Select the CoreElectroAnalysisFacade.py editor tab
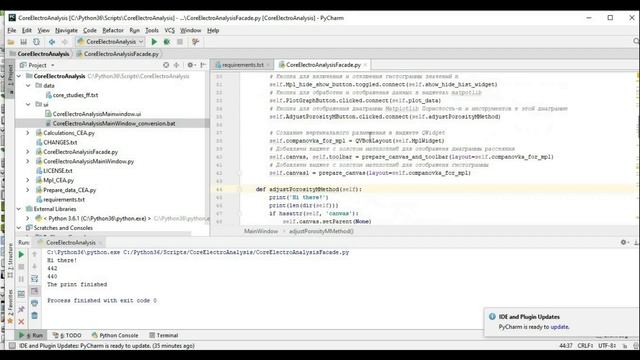Image resolution: width=640 pixels, height=360 pixels. 323,65
